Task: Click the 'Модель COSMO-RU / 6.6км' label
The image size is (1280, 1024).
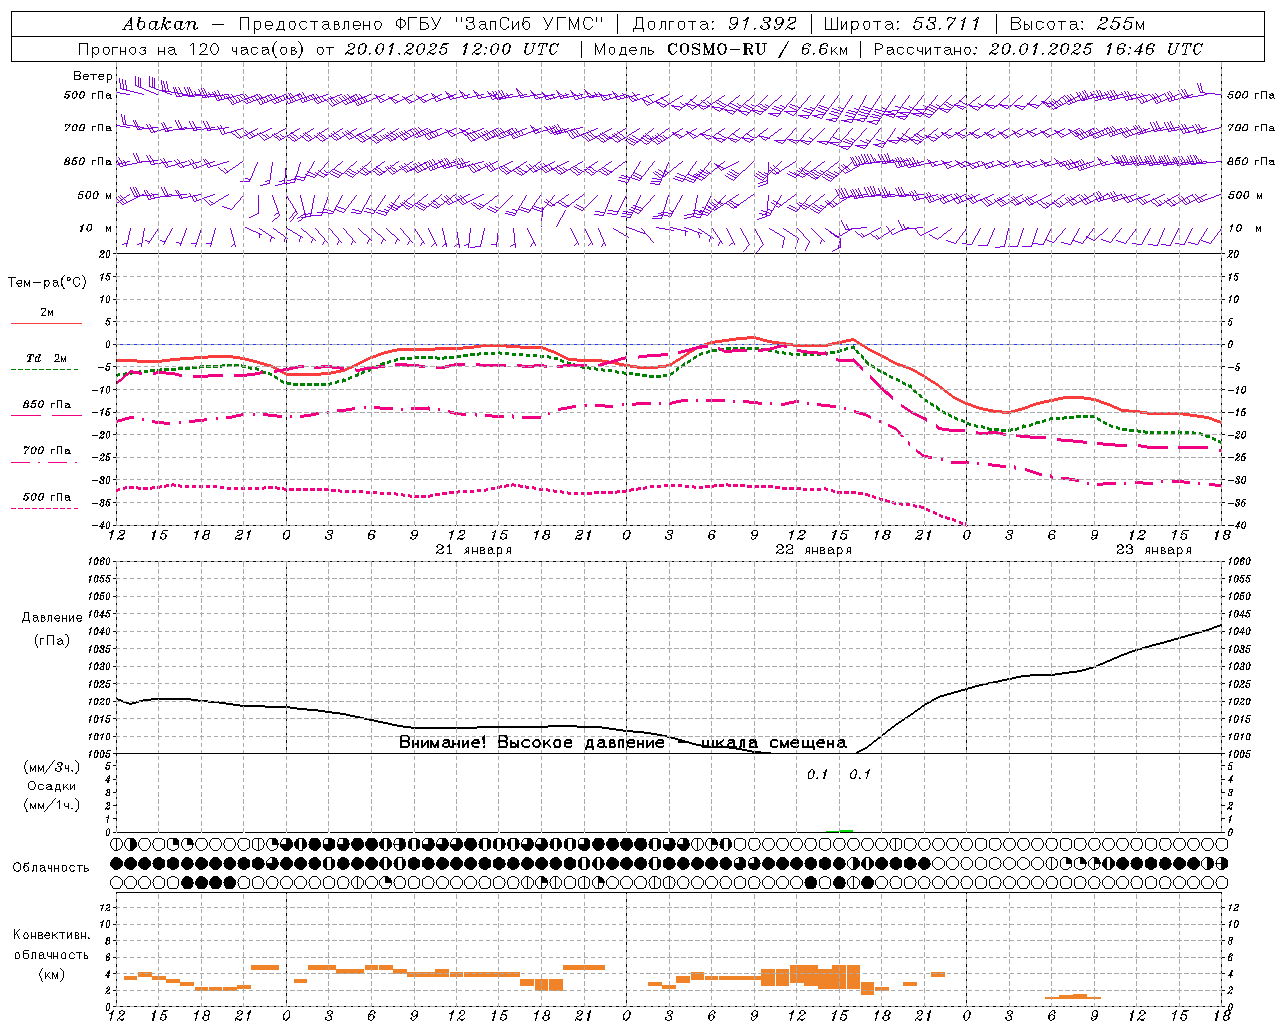Action: [x=721, y=49]
